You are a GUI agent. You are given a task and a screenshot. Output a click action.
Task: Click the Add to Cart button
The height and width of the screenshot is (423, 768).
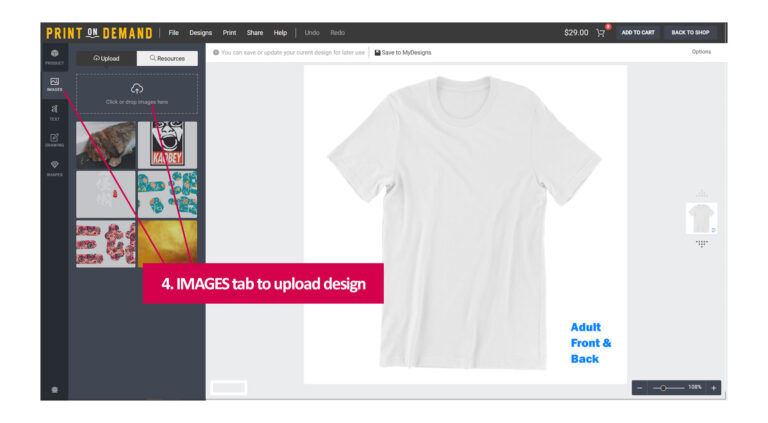637,32
